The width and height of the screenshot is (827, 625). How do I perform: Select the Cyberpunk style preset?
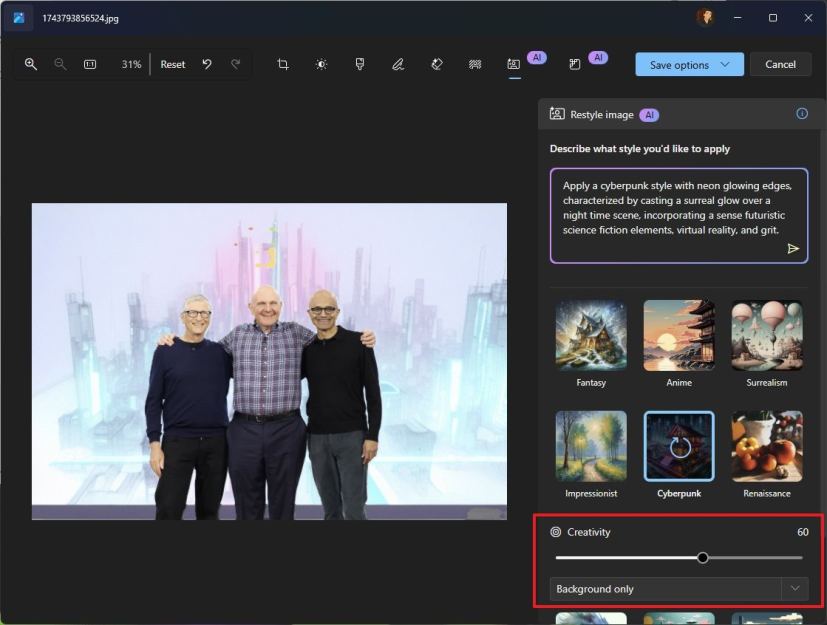click(678, 445)
